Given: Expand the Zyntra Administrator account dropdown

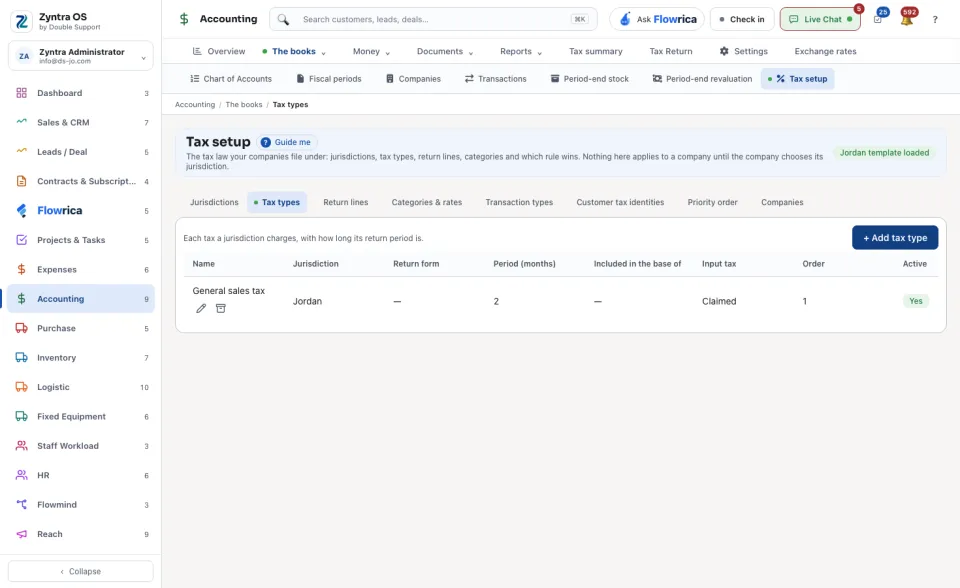Looking at the screenshot, I should (x=81, y=56).
